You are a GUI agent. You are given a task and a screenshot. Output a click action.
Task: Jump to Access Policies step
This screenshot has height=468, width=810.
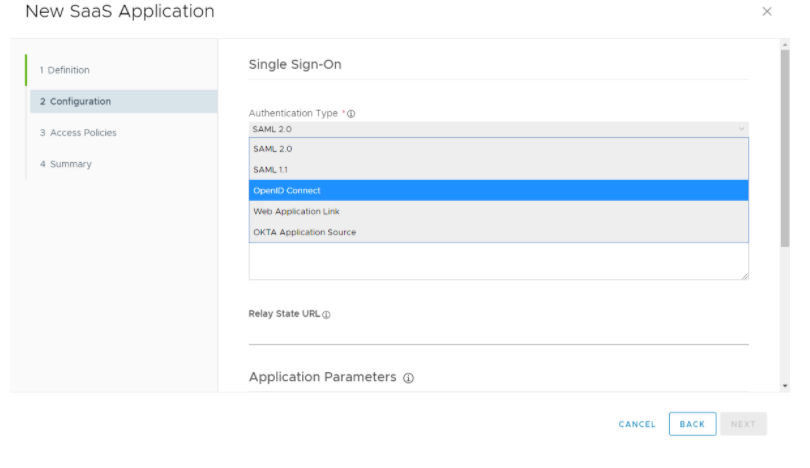pos(79,133)
